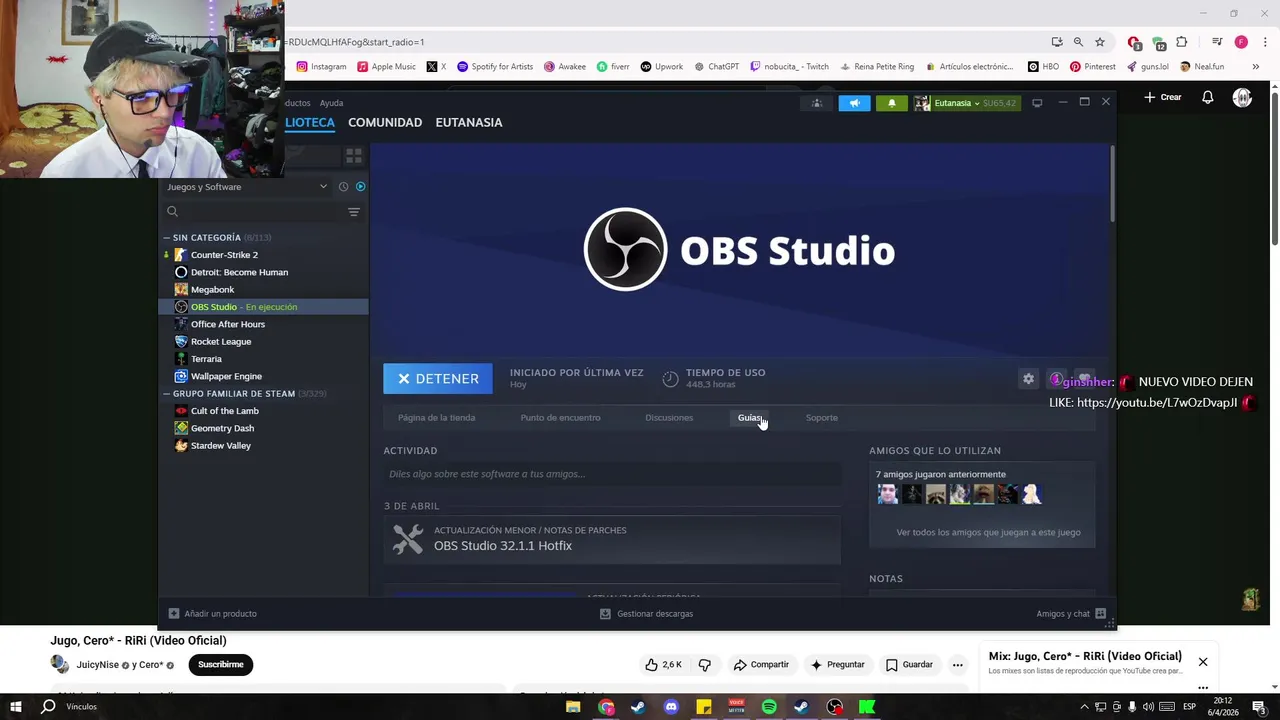Switch library to grid view icon
Viewport: 1280px width, 720px height.
click(353, 156)
